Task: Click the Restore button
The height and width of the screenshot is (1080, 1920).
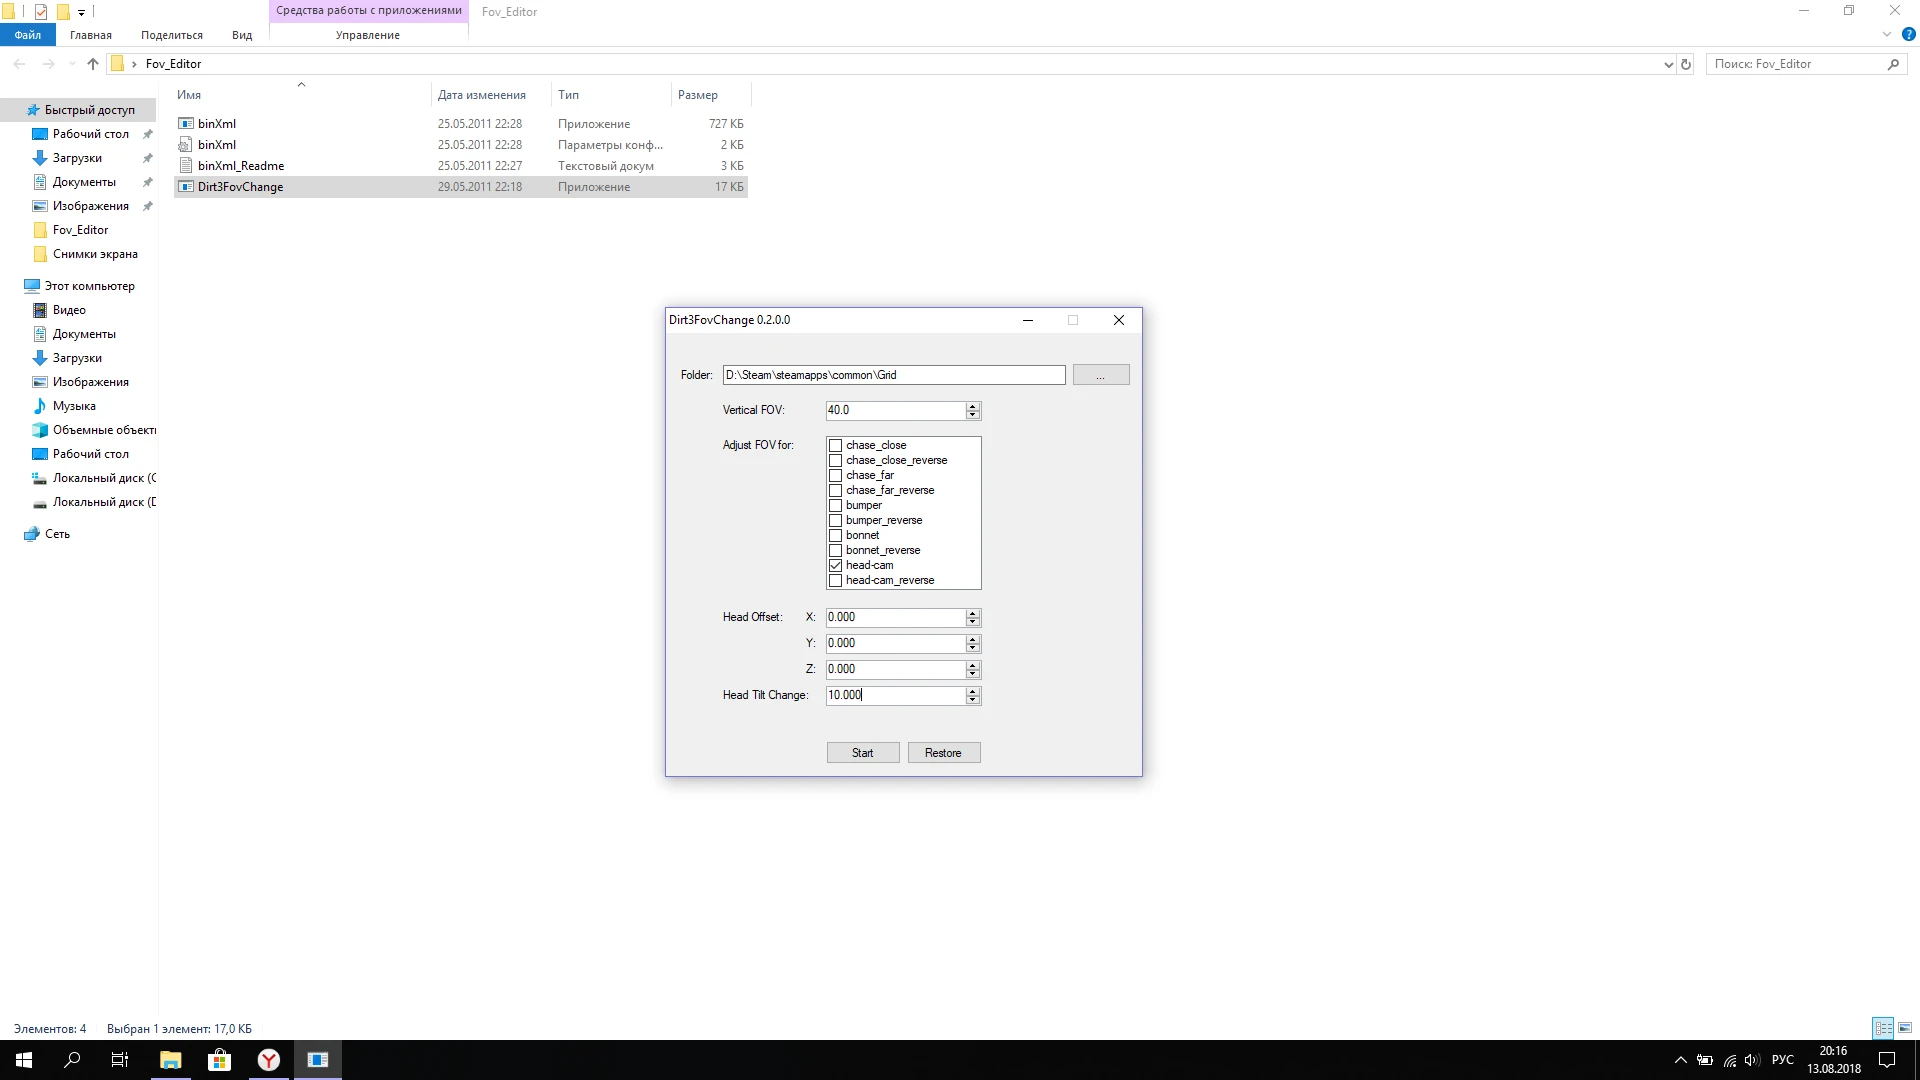Action: (x=943, y=753)
